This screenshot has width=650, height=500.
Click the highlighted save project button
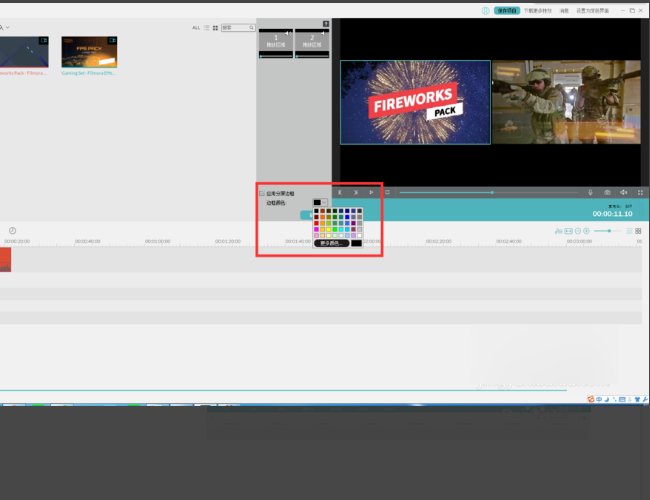coord(507,10)
